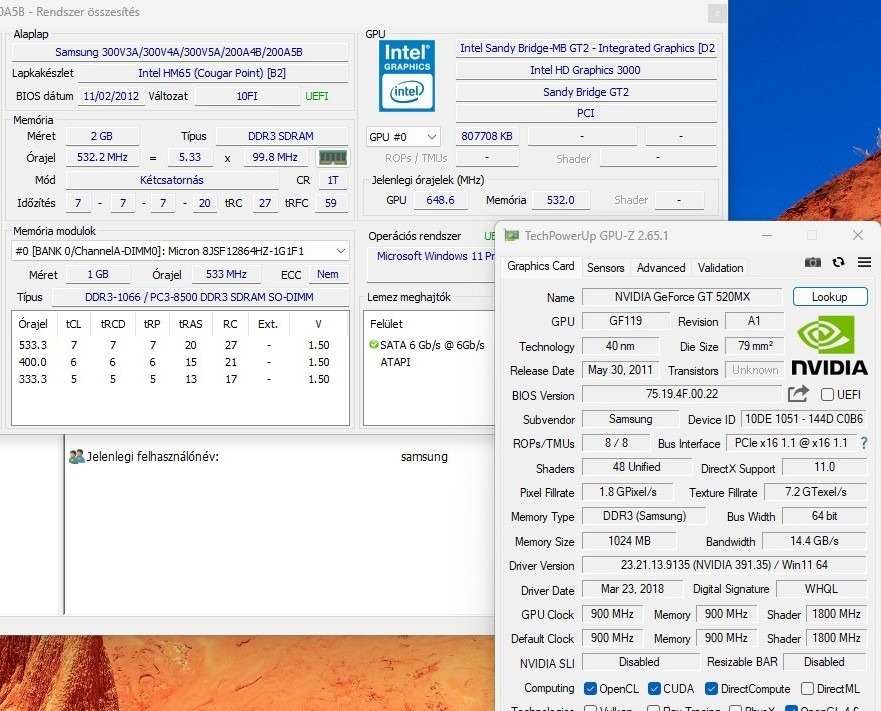The width and height of the screenshot is (881, 711).
Task: Click the BIOS date 11/02/2012 field
Action: pos(111,96)
